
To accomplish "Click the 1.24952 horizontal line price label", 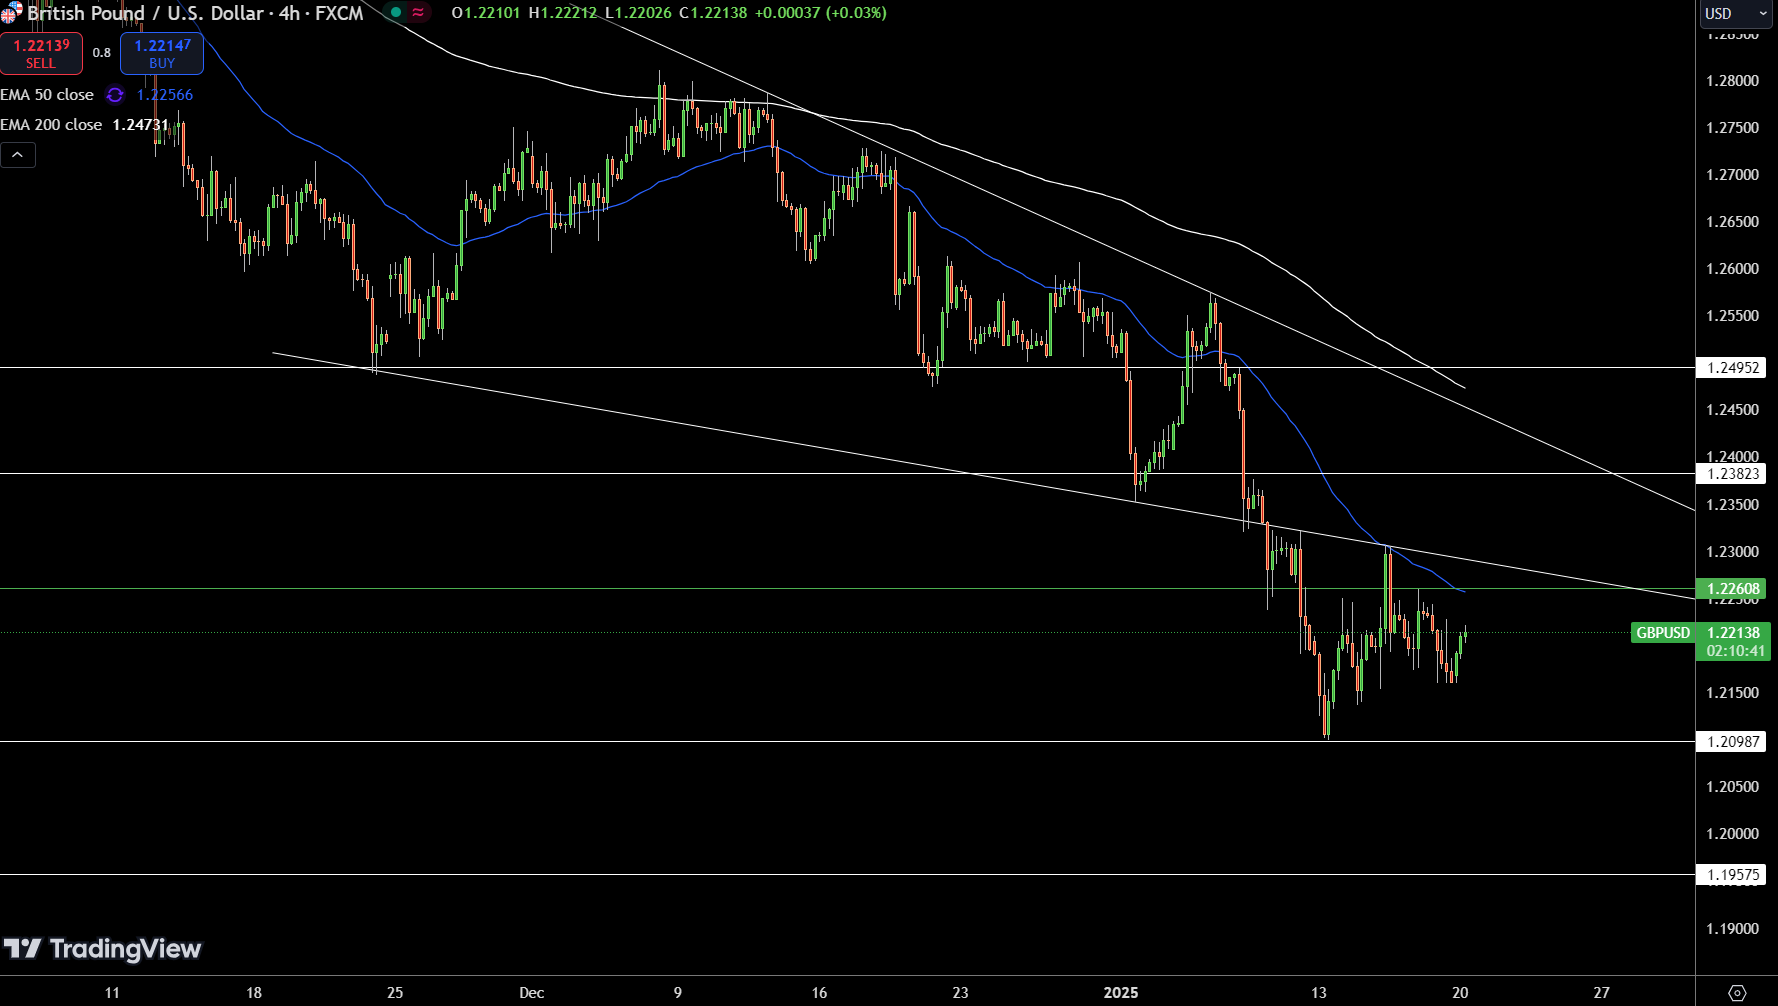I will (1732, 368).
